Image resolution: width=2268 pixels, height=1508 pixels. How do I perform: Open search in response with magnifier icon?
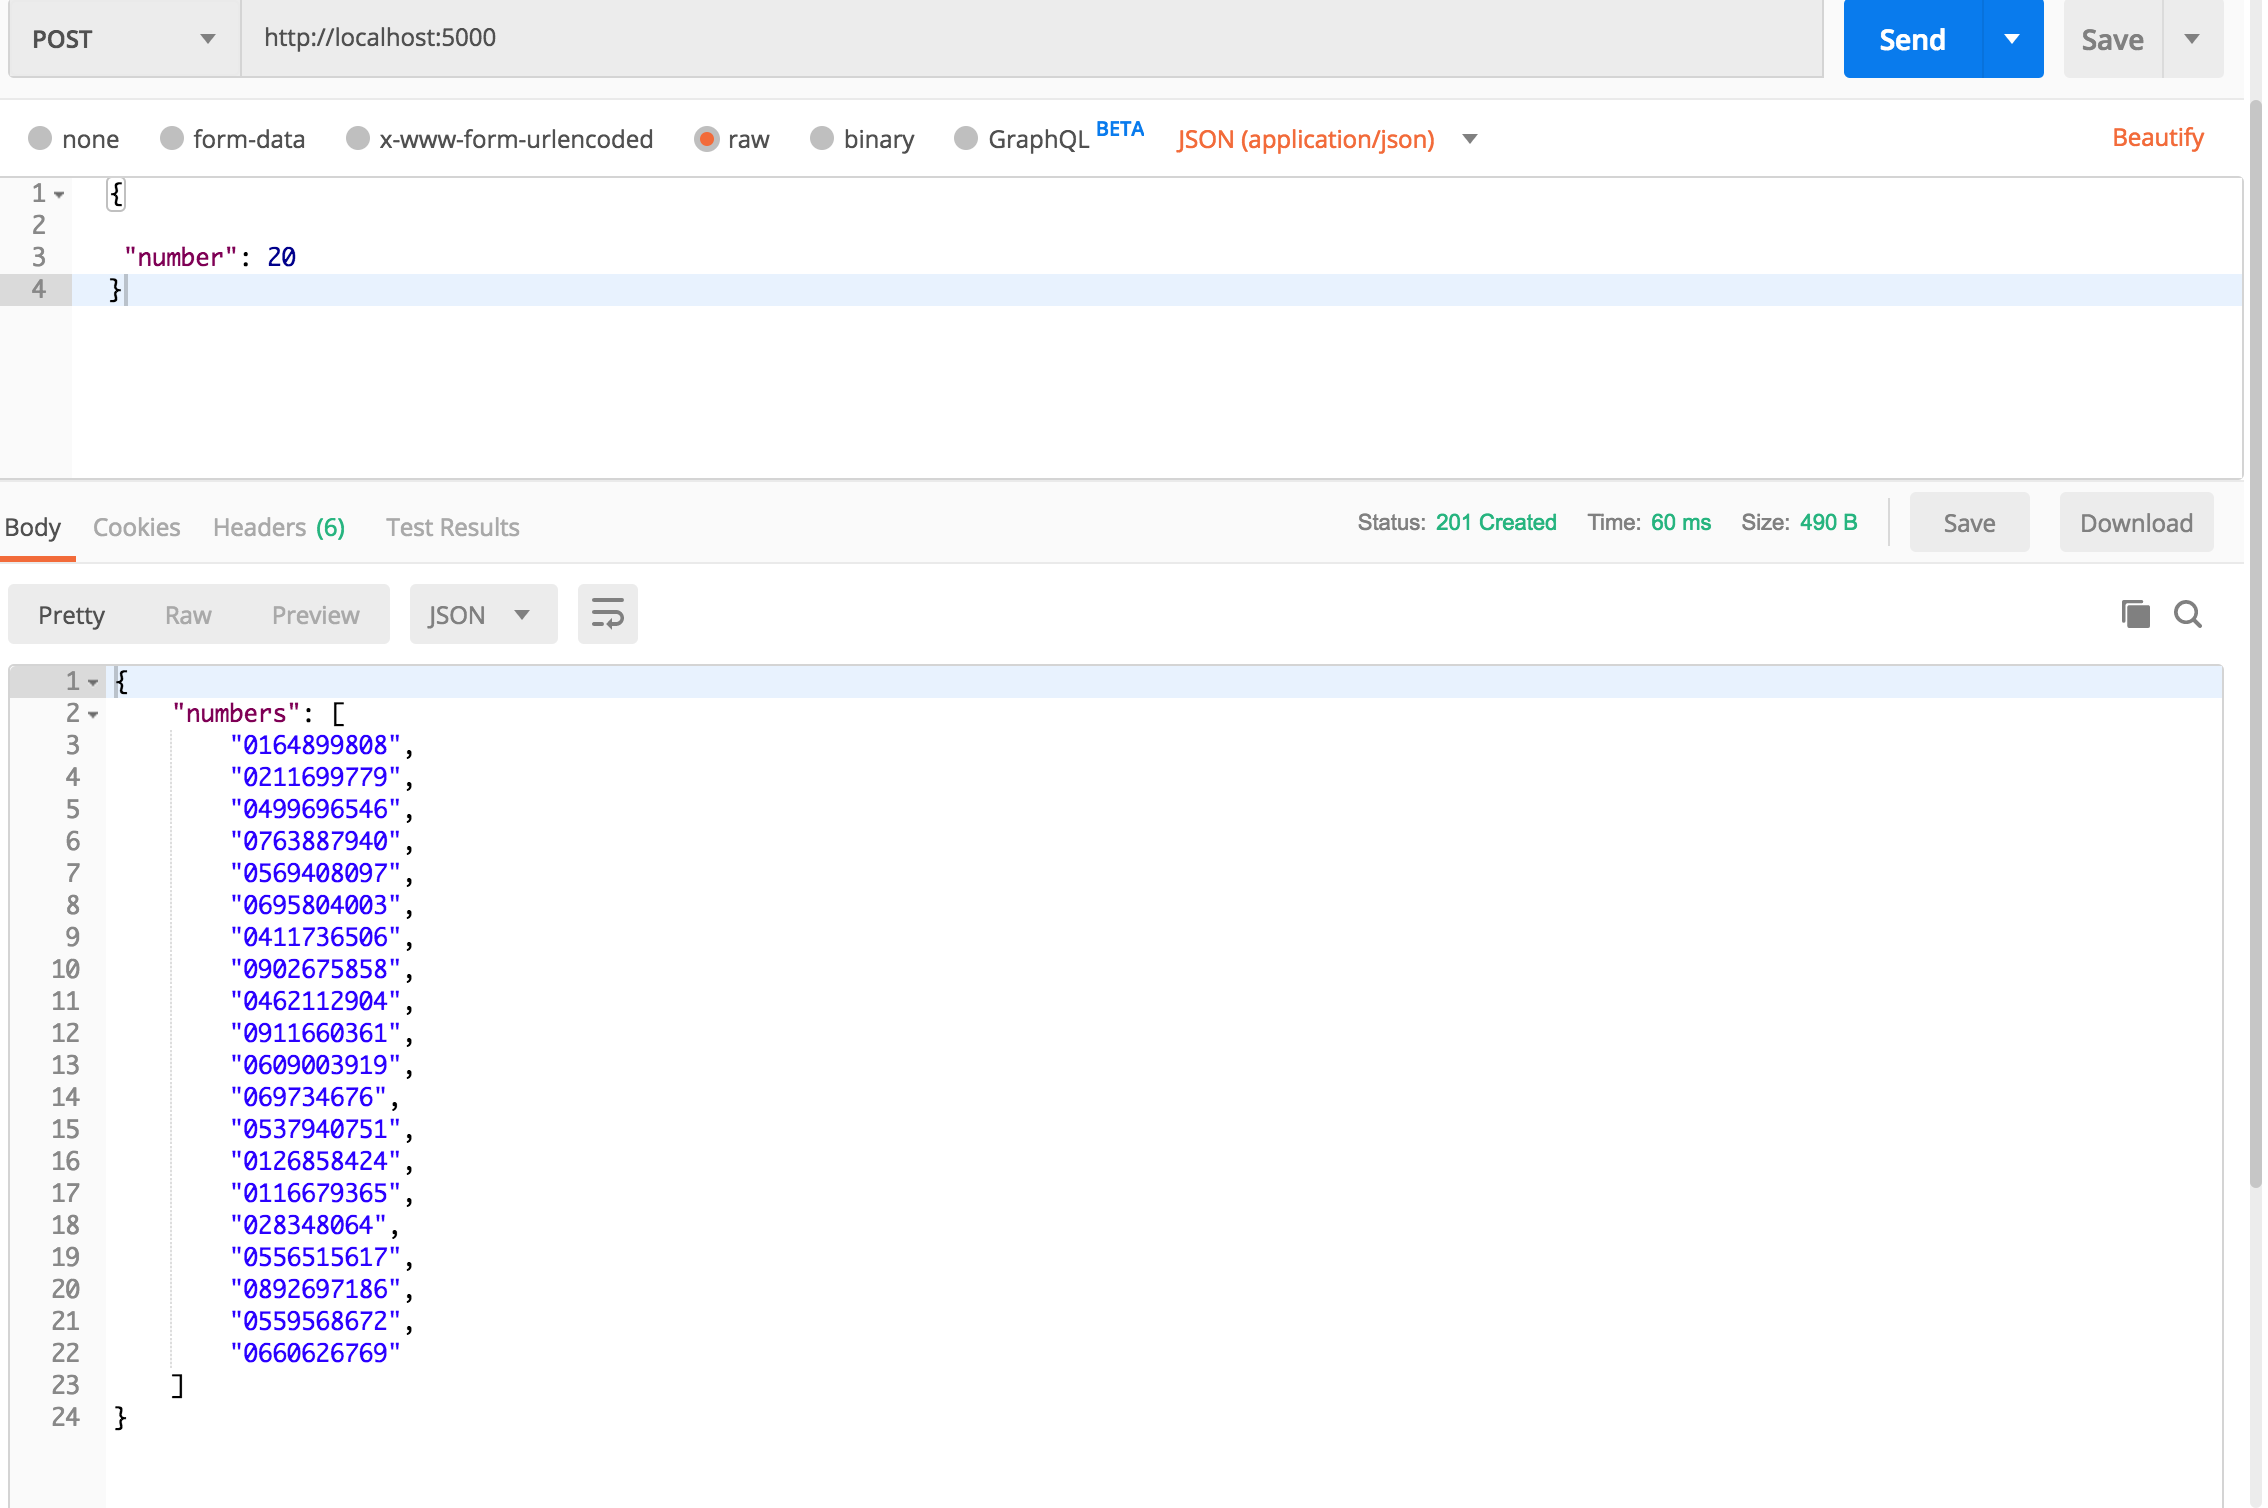[x=2187, y=614]
